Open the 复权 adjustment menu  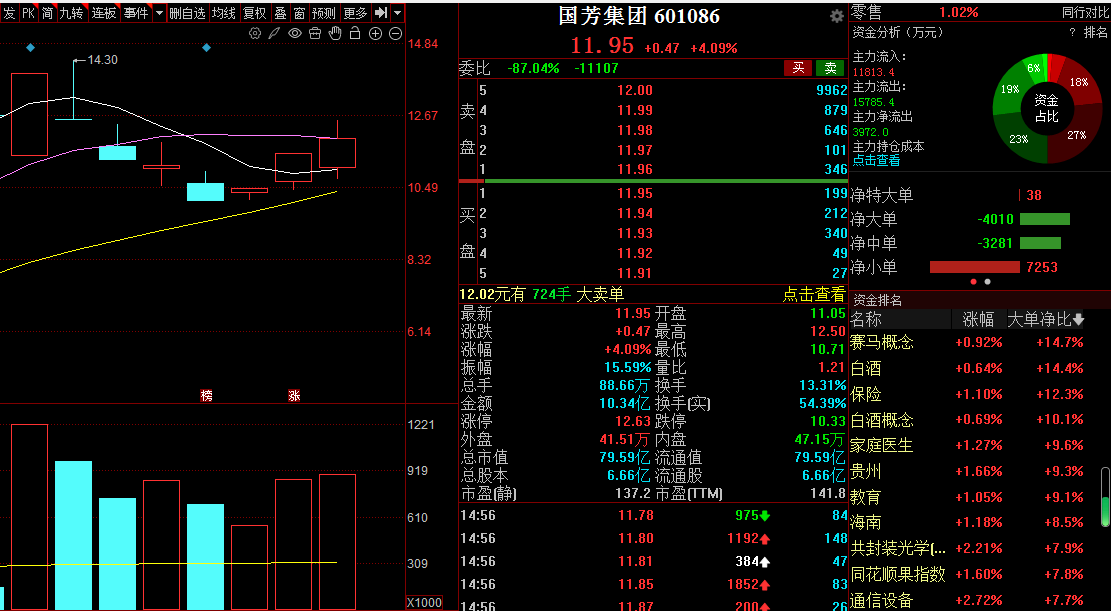pyautogui.click(x=255, y=13)
